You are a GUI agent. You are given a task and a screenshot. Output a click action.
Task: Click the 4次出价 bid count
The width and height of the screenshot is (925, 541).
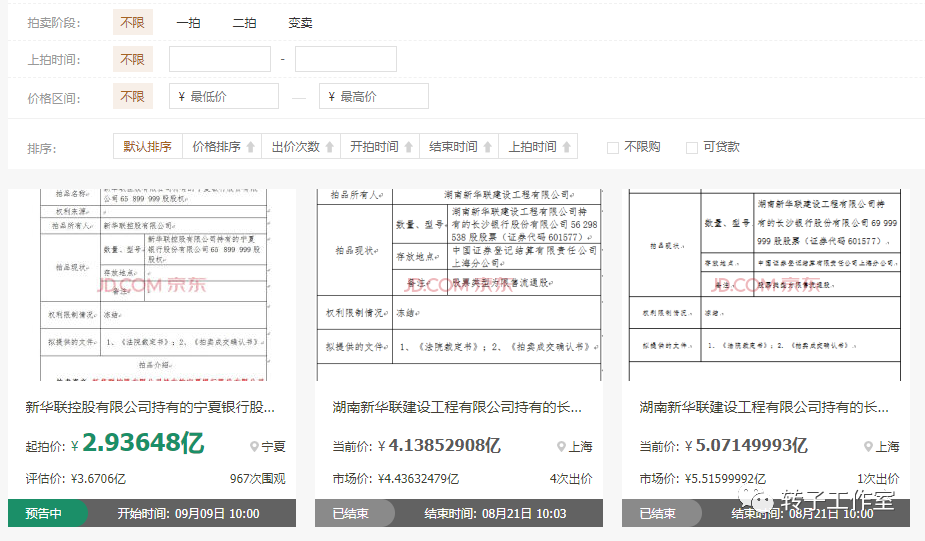[571, 478]
